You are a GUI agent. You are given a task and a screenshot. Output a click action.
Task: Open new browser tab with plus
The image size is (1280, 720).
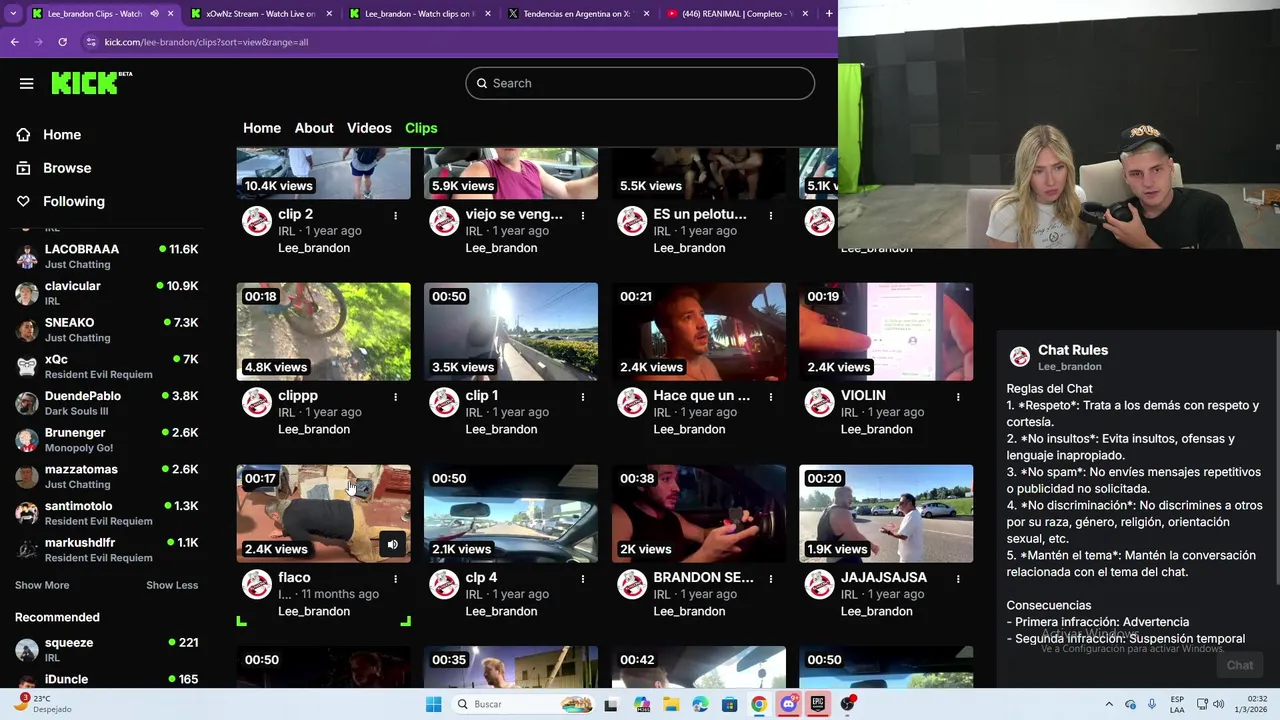[x=829, y=14]
